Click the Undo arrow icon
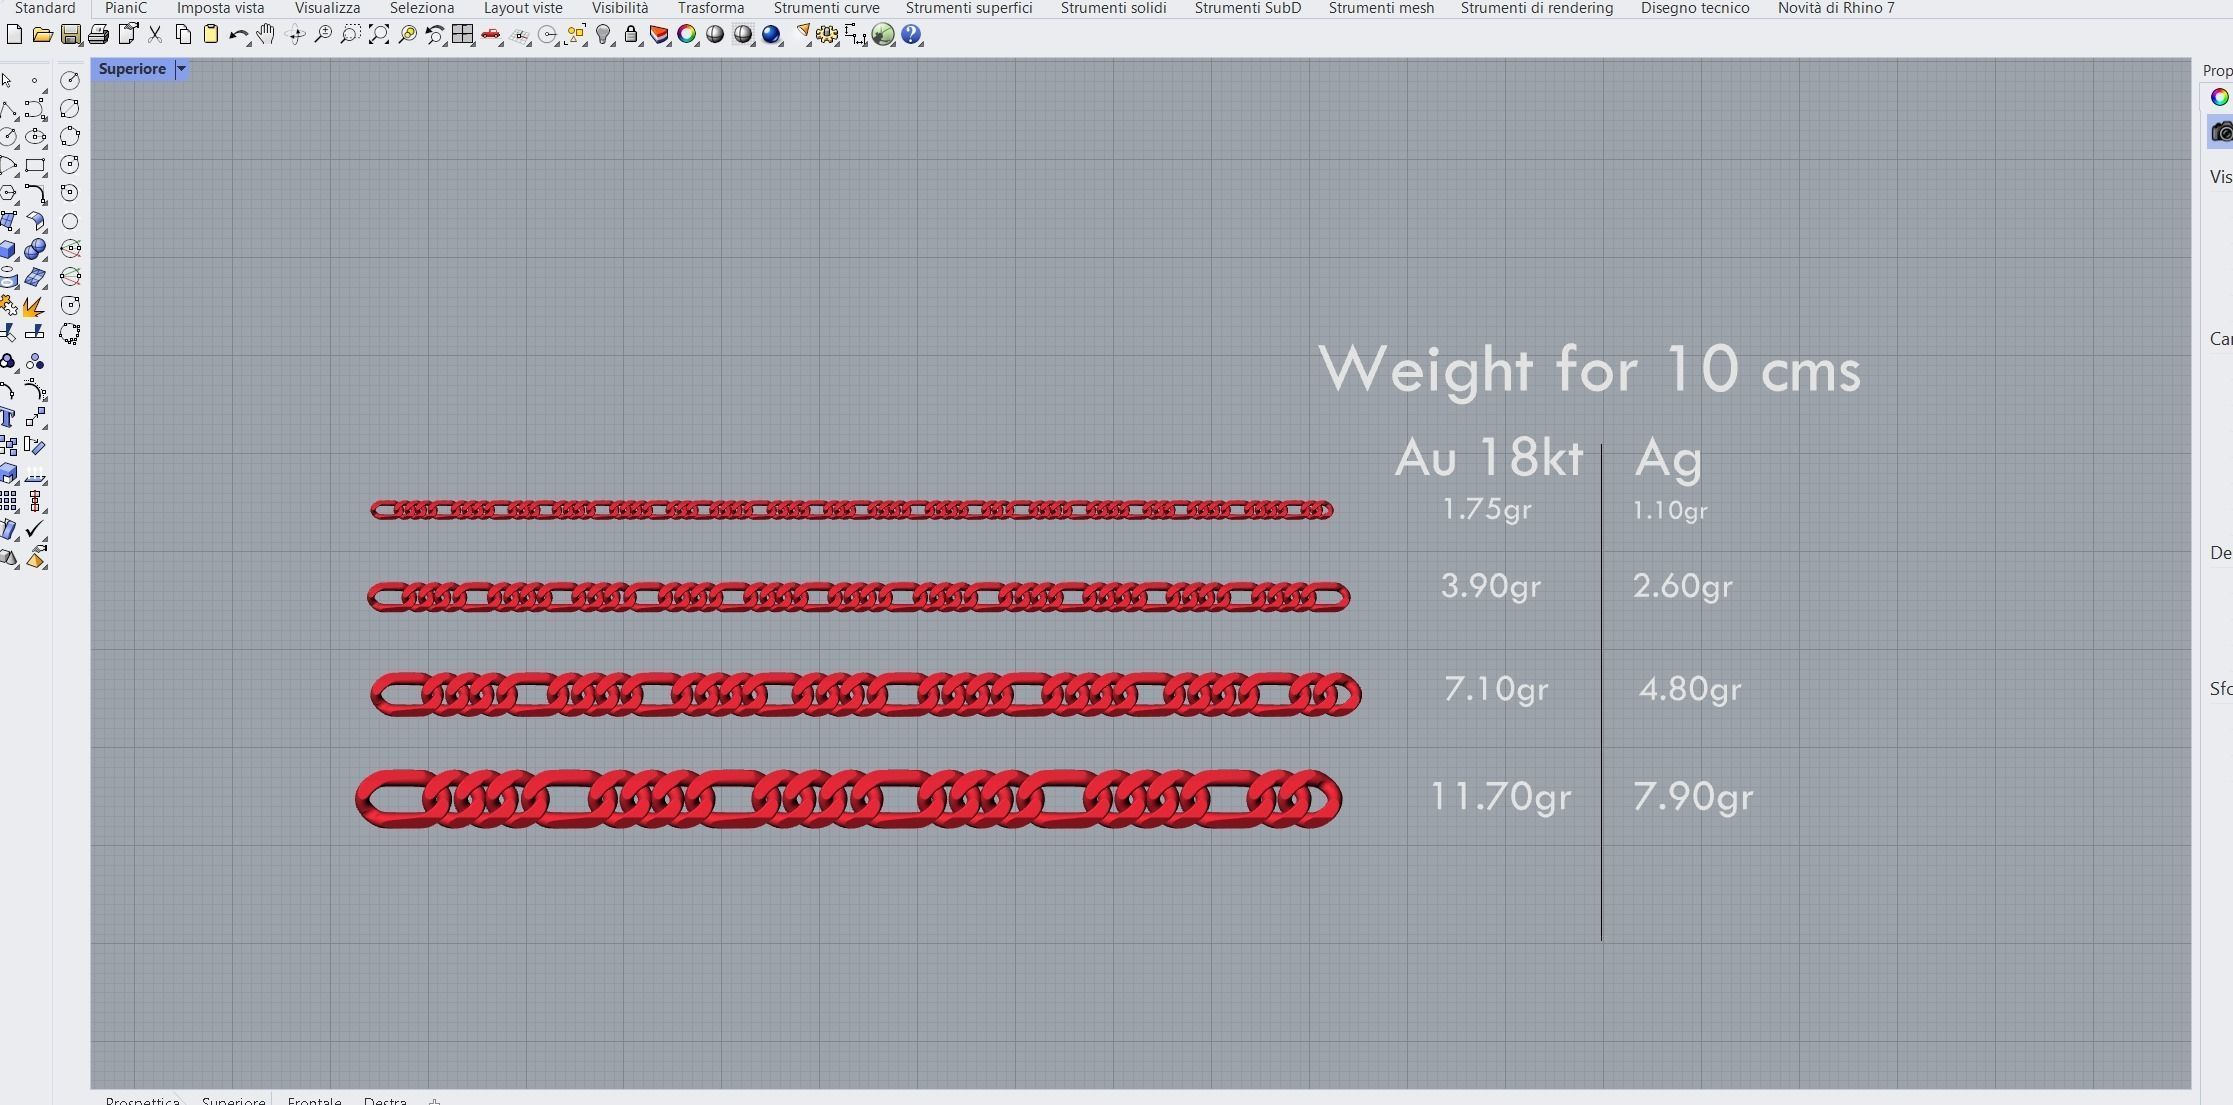Viewport: 2233px width, 1105px height. [237, 35]
